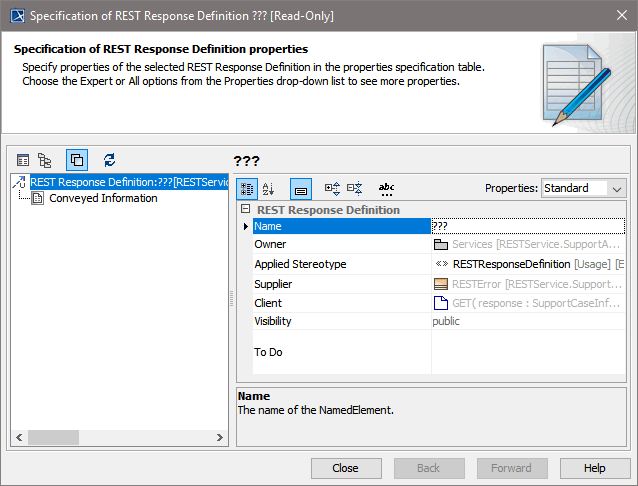Sort properties alphabetically with A-Z icon

(x=268, y=188)
